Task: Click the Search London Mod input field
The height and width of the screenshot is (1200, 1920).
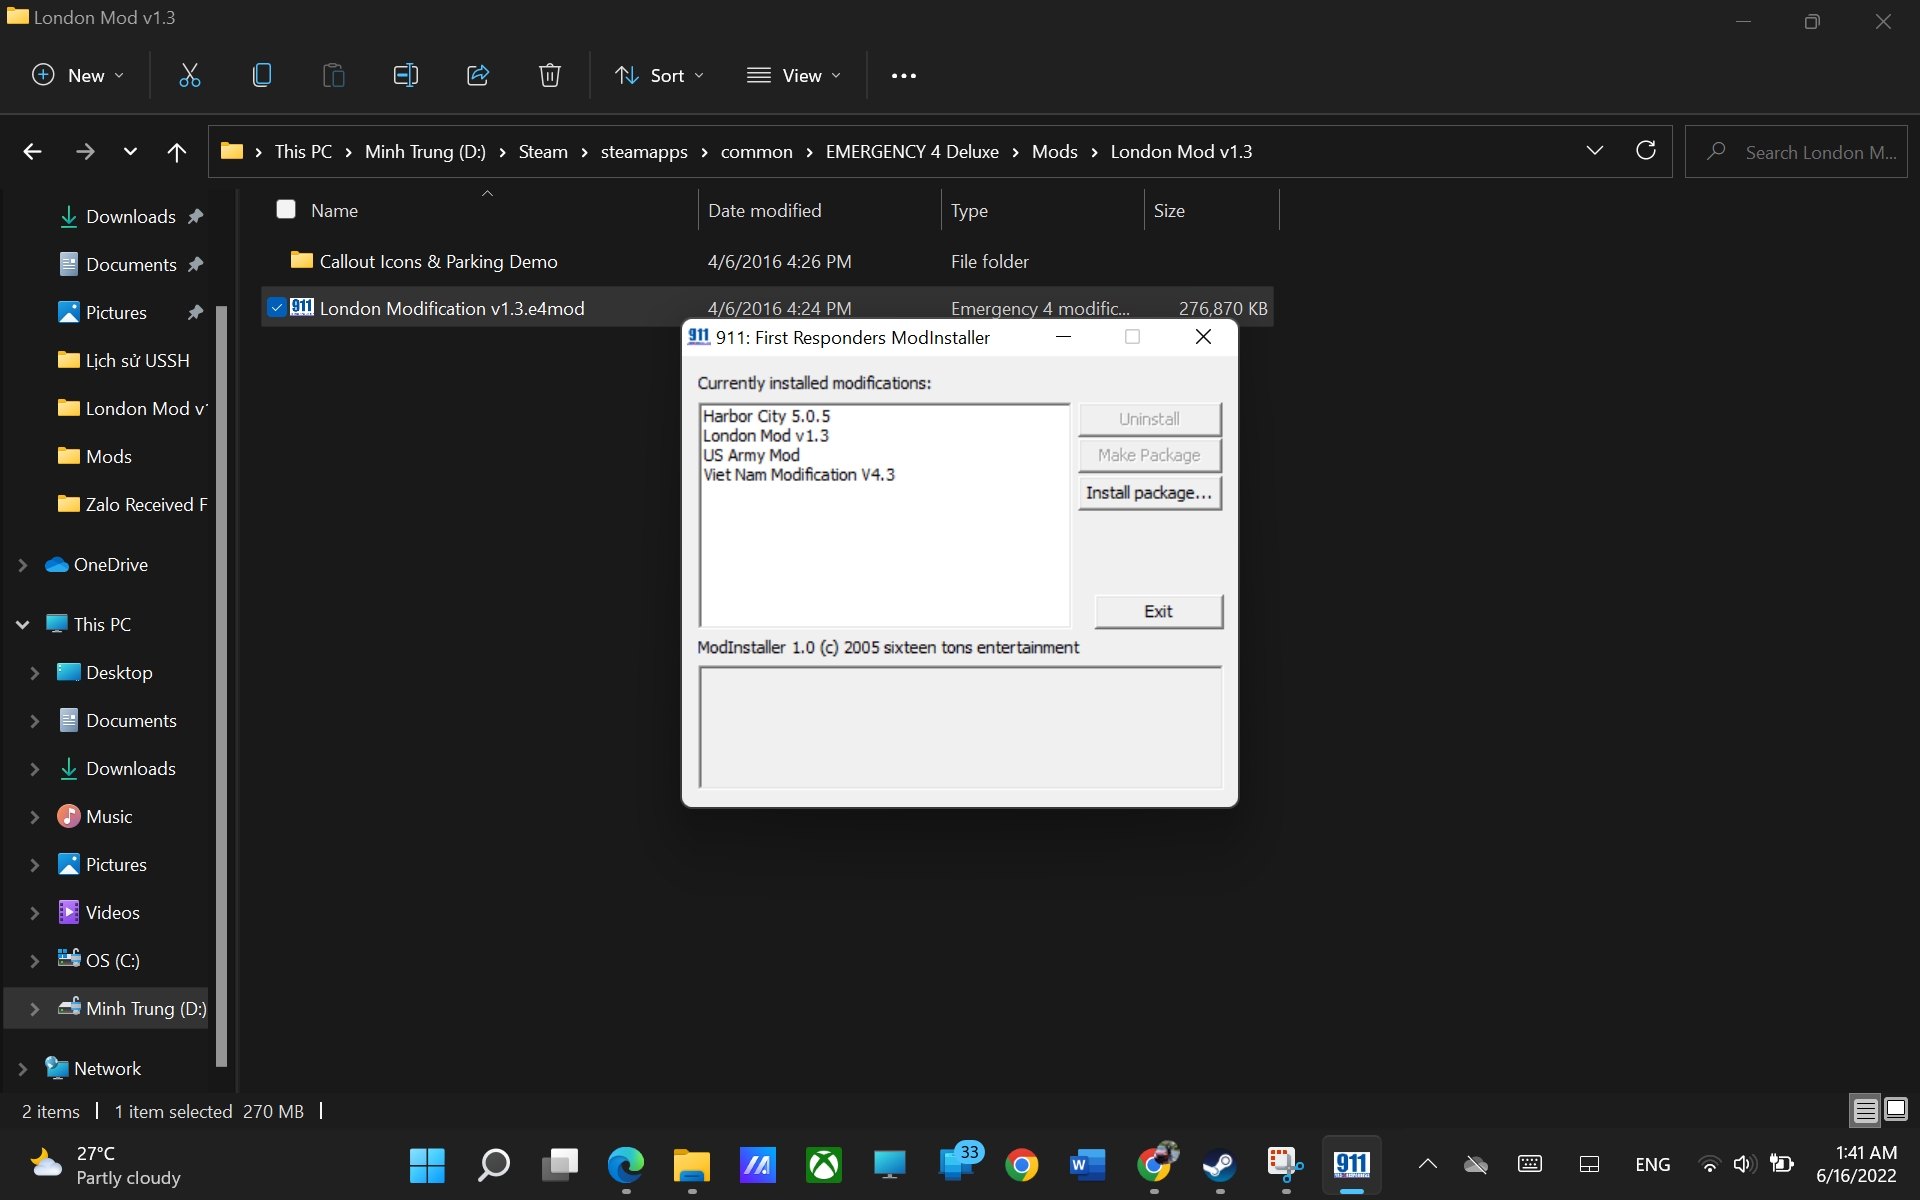Action: pos(1797,152)
